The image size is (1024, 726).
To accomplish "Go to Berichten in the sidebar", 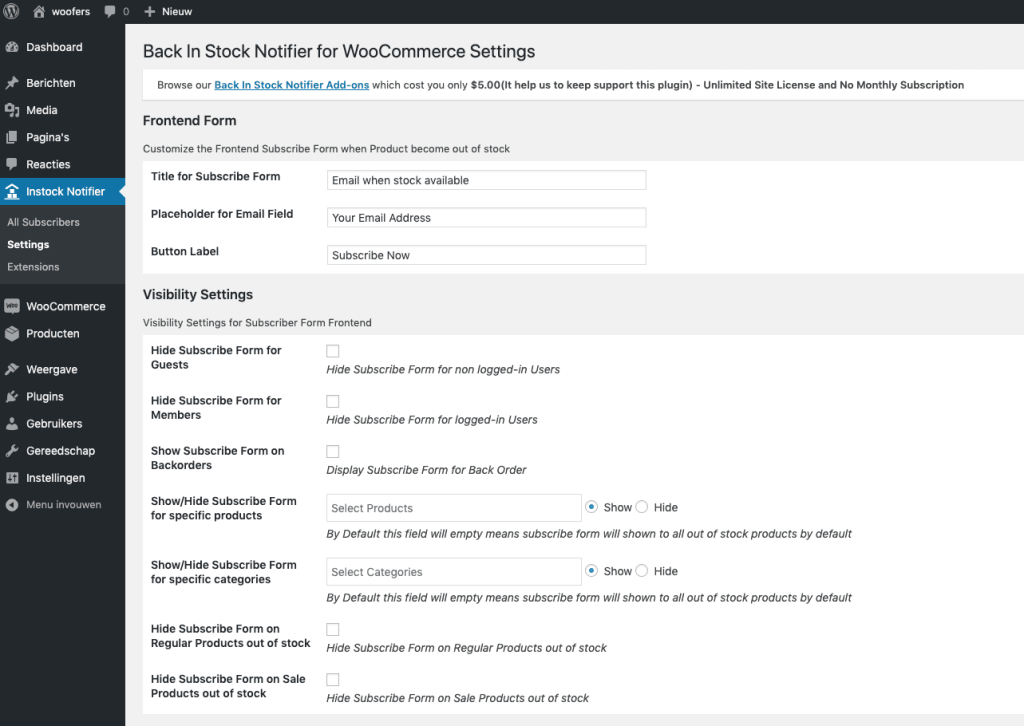I will point(62,83).
